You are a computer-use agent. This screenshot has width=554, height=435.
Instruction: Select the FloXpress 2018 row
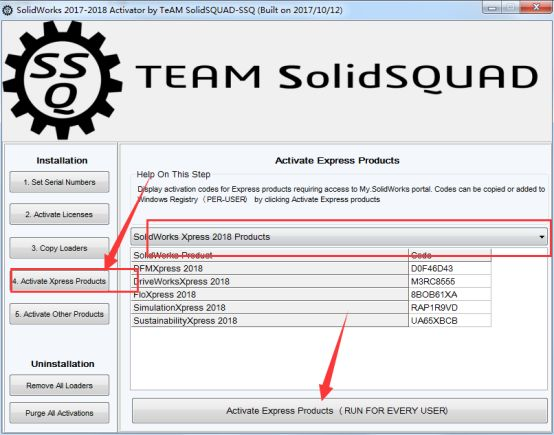pos(311,295)
